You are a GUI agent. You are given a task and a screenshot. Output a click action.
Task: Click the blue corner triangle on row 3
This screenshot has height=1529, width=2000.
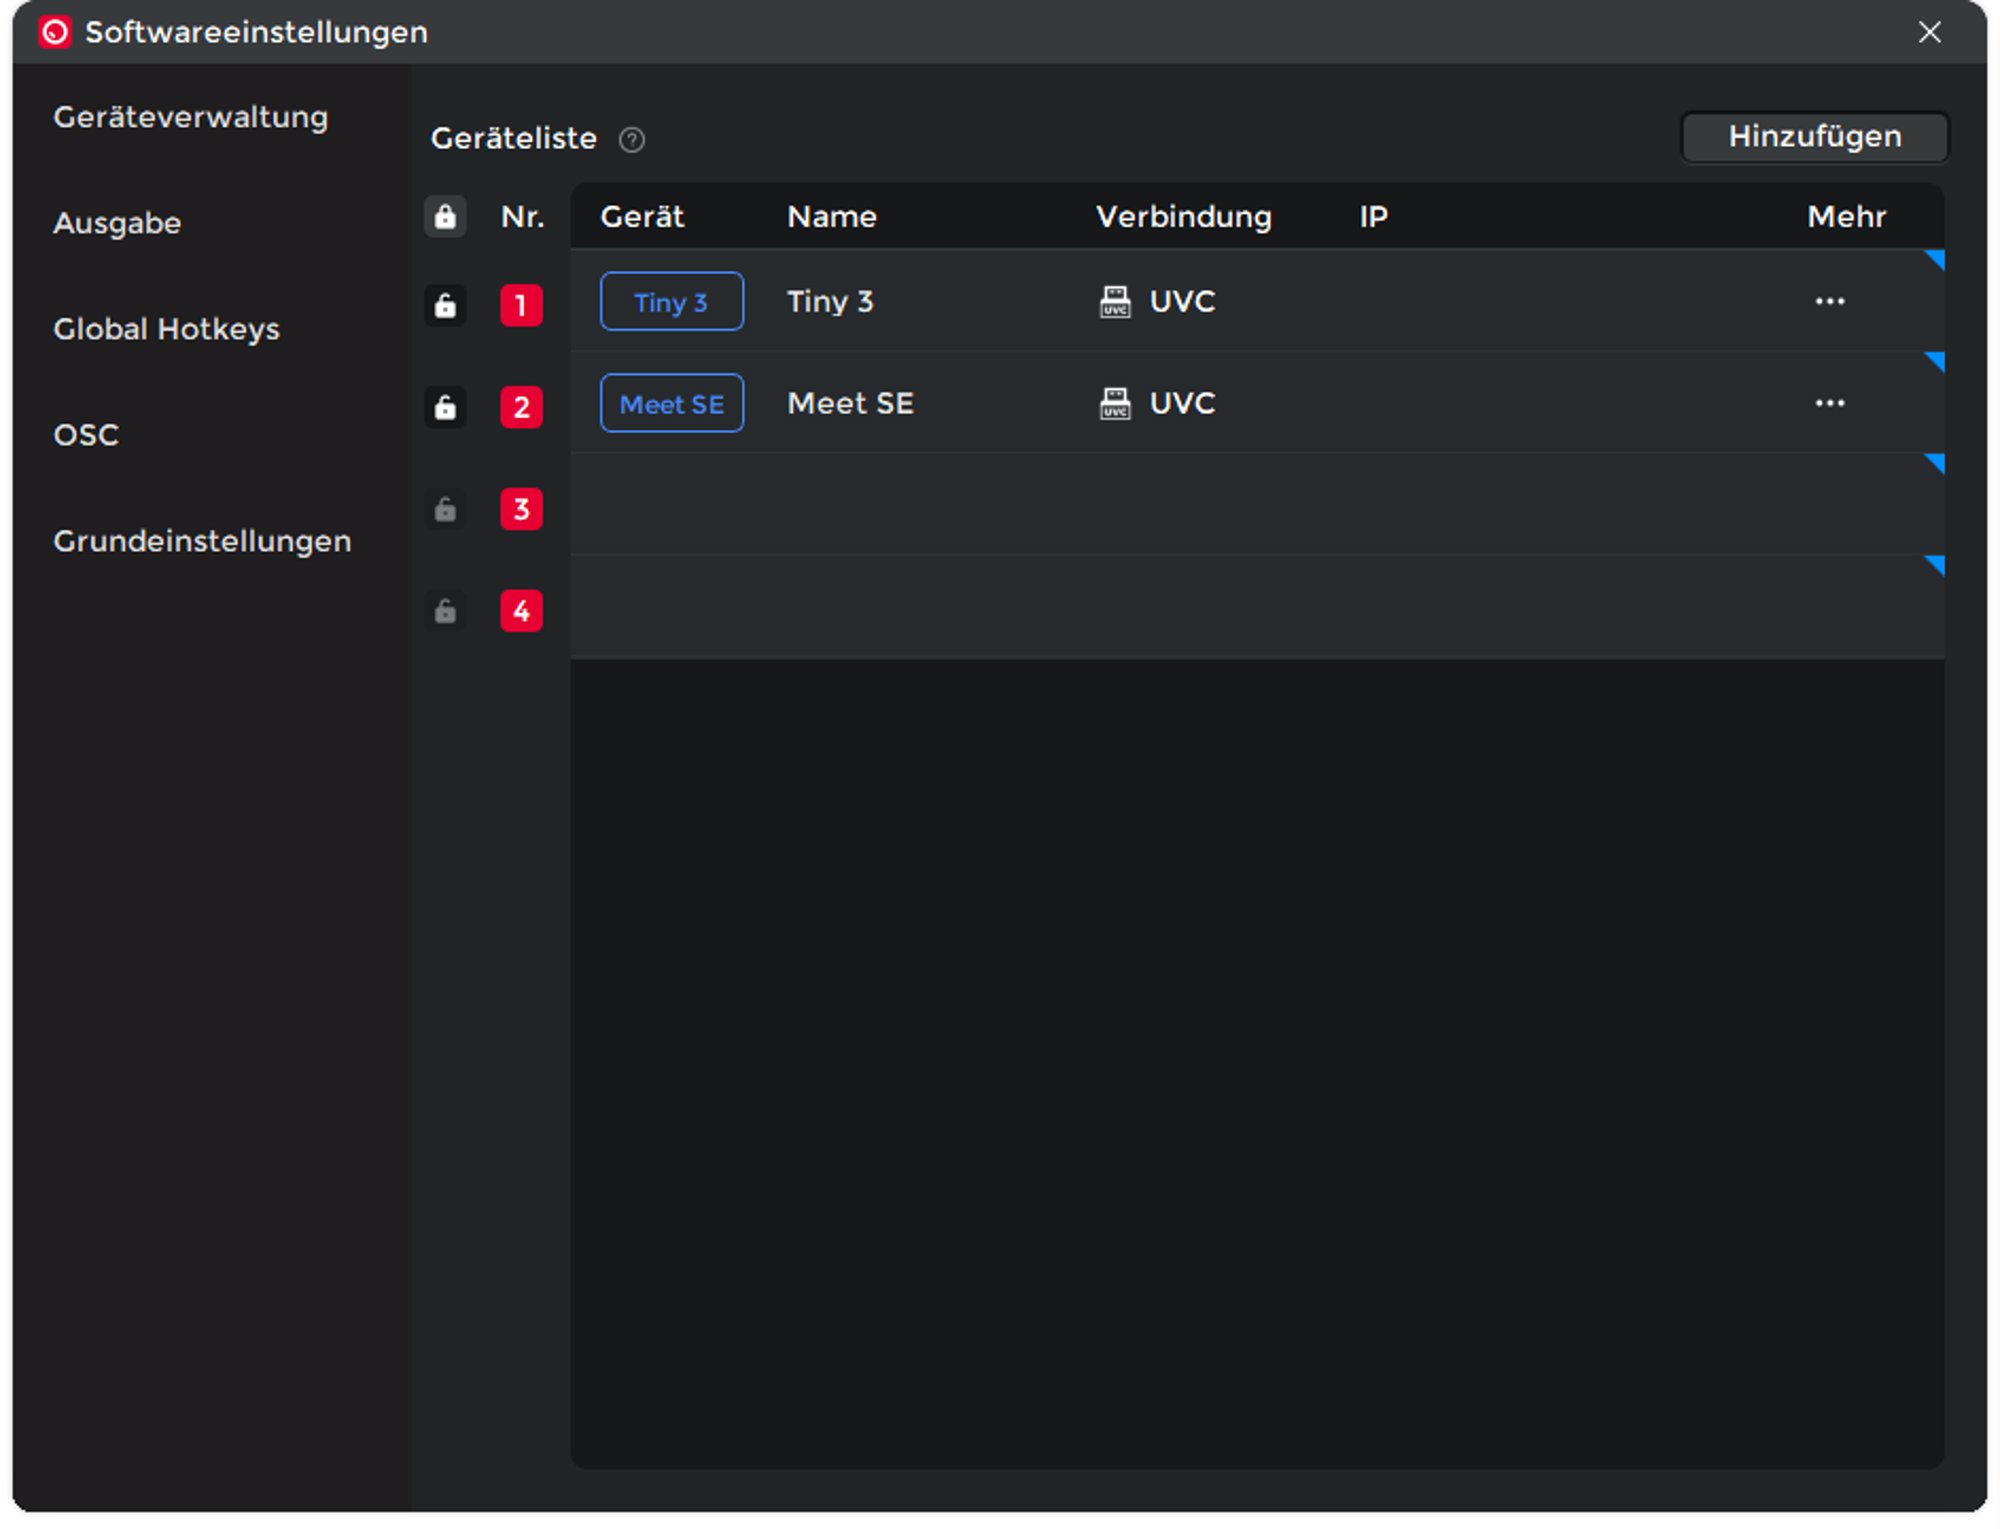pos(1936,462)
